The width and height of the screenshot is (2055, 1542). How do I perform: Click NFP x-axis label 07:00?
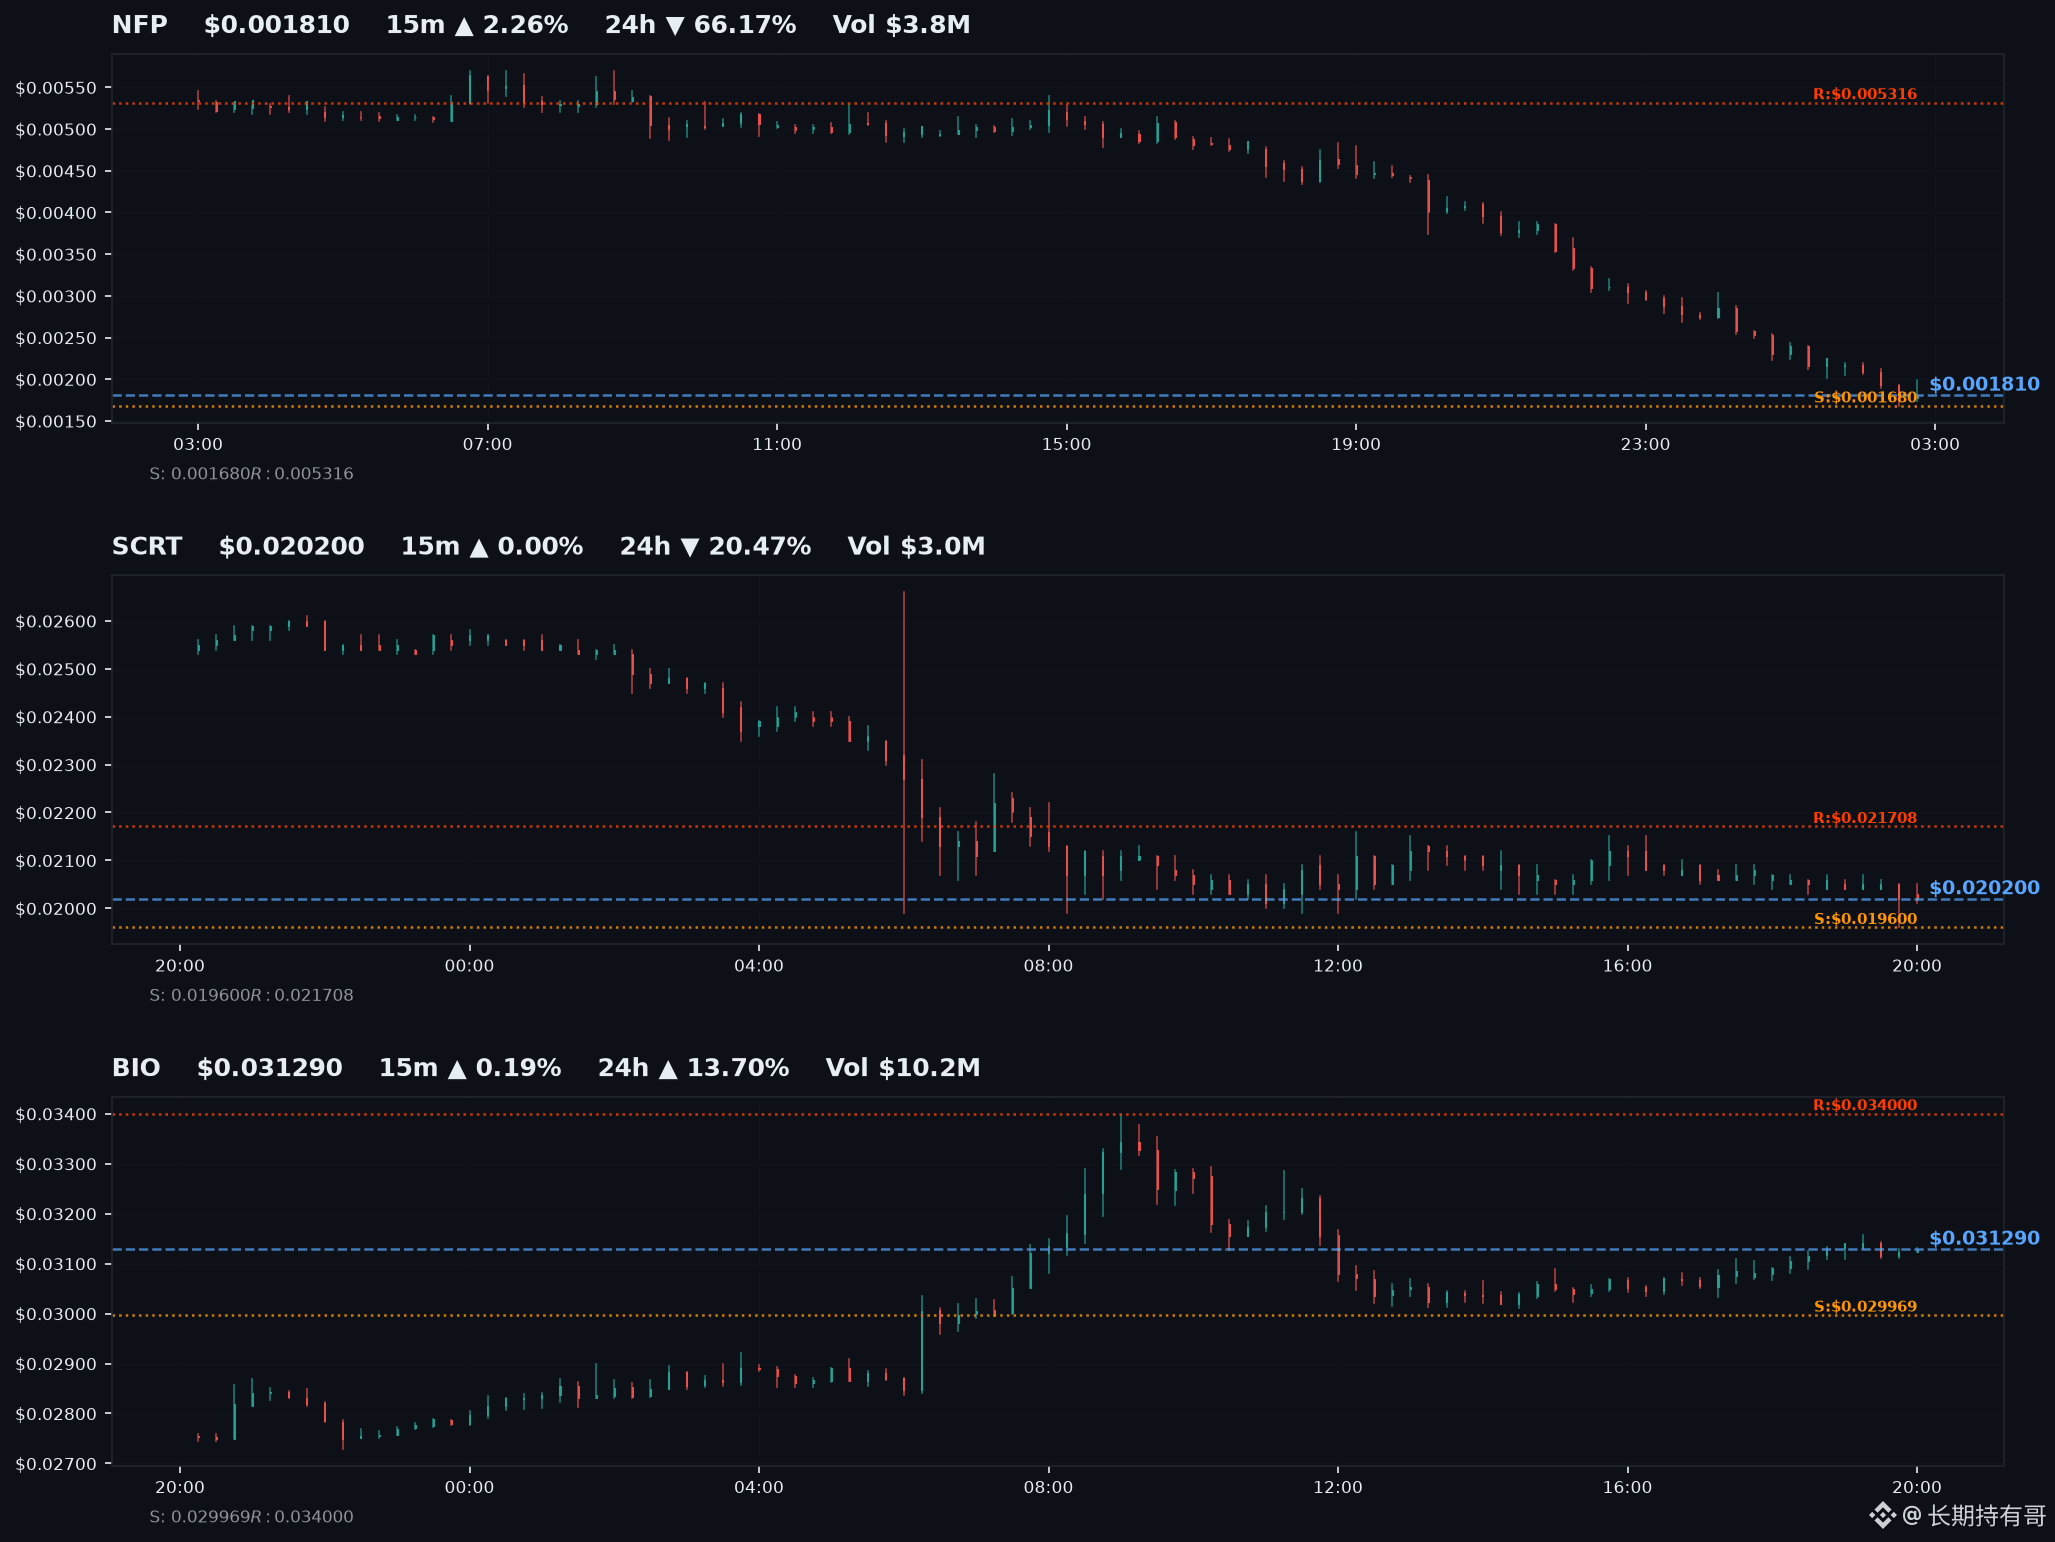coord(487,445)
